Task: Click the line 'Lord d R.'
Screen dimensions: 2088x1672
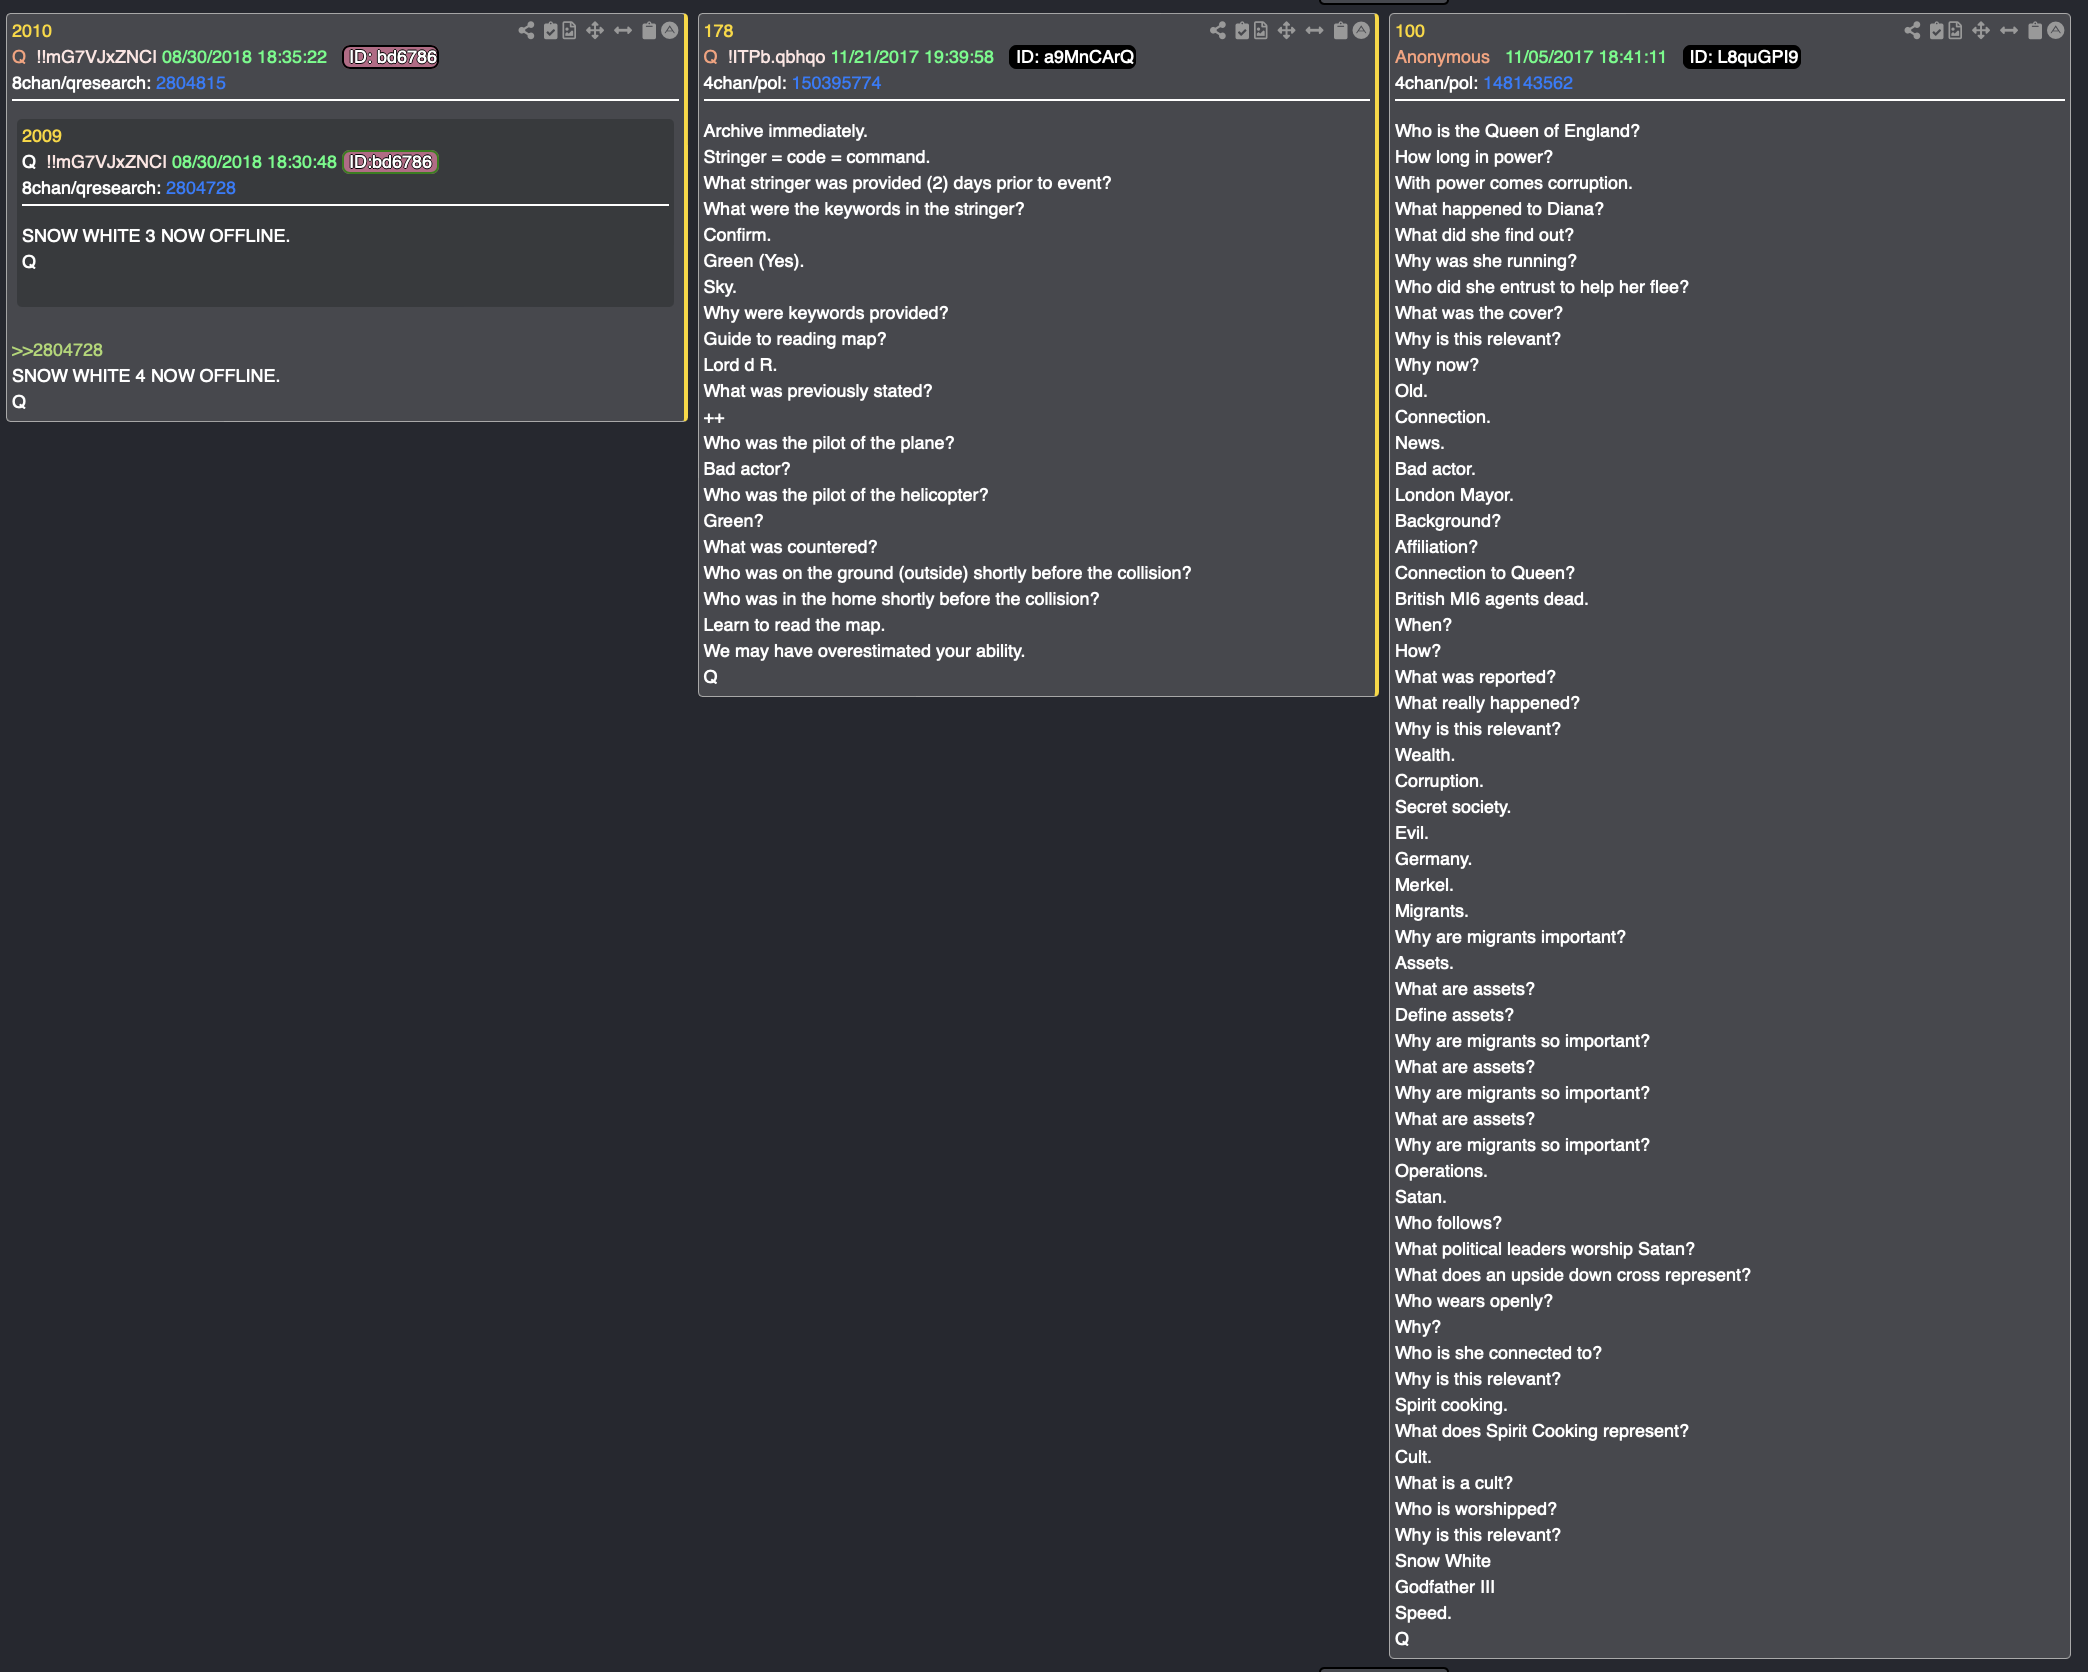Action: click(x=740, y=365)
